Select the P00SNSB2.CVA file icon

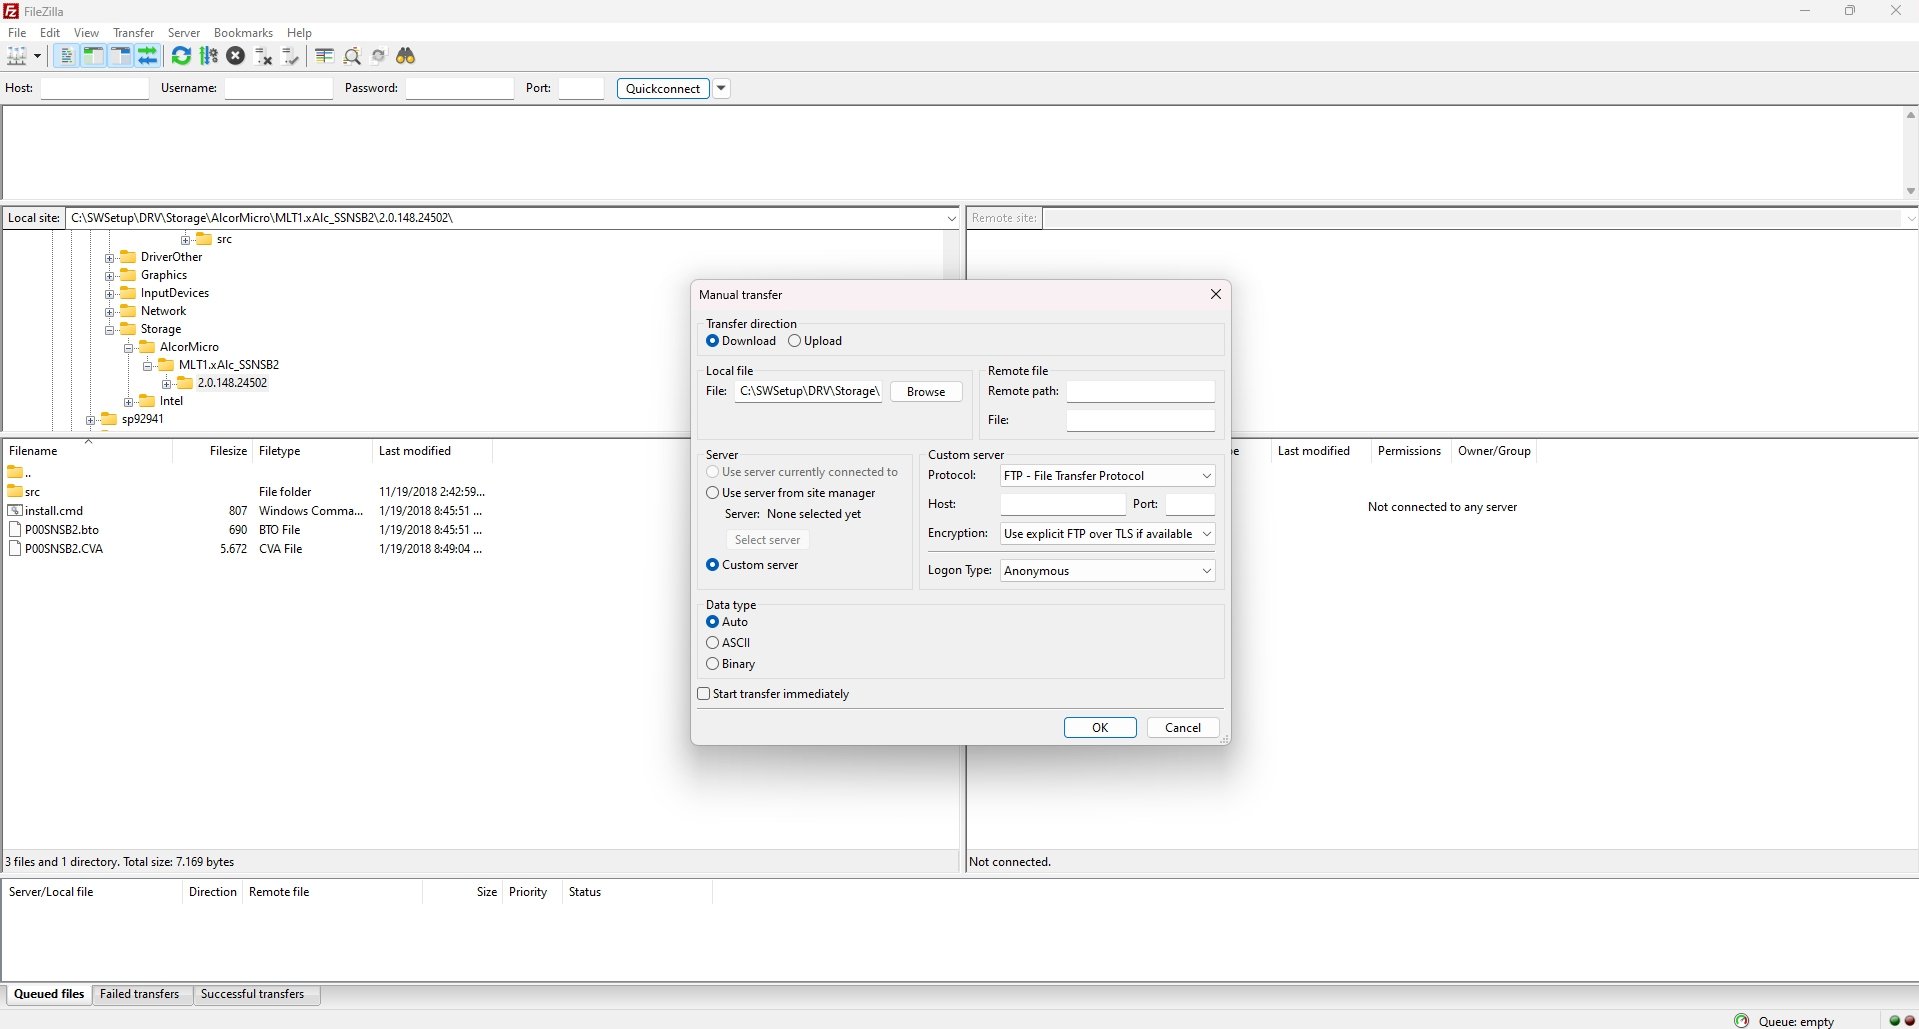click(x=15, y=549)
